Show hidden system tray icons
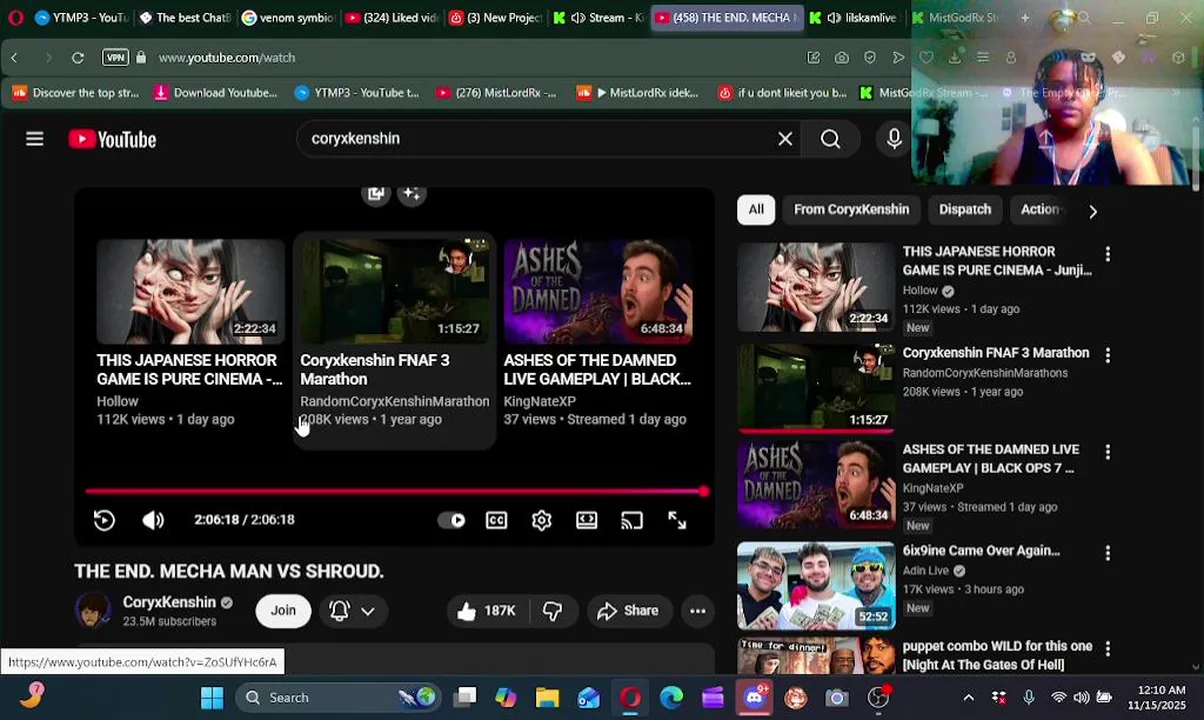The image size is (1204, 720). pyautogui.click(x=968, y=698)
